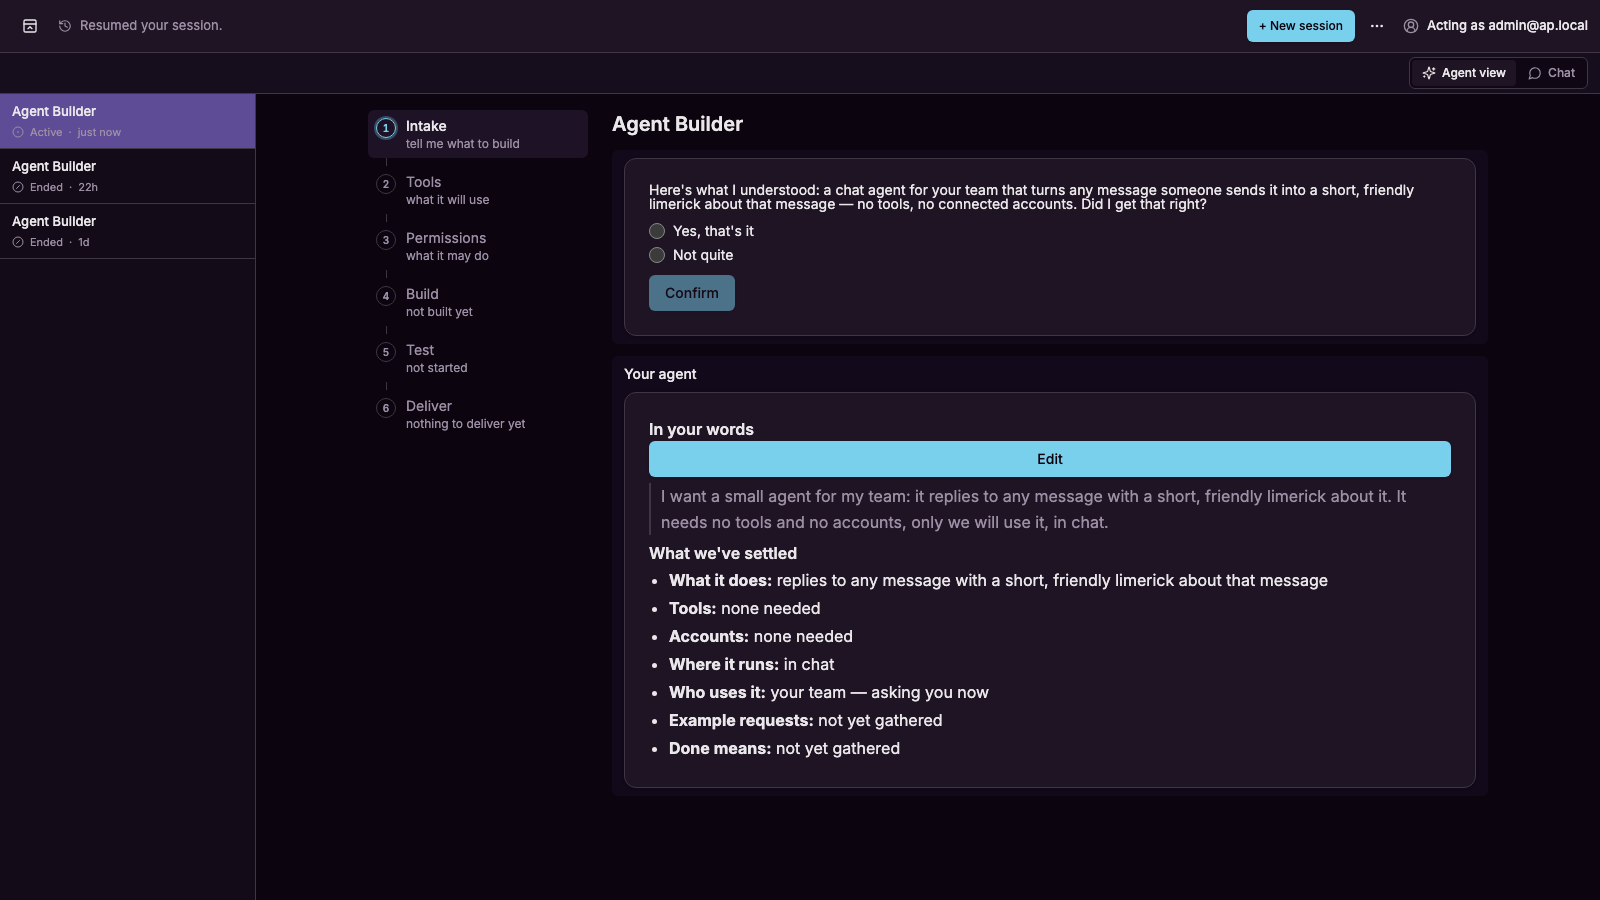Click status icon of session ended 22h

[18, 187]
